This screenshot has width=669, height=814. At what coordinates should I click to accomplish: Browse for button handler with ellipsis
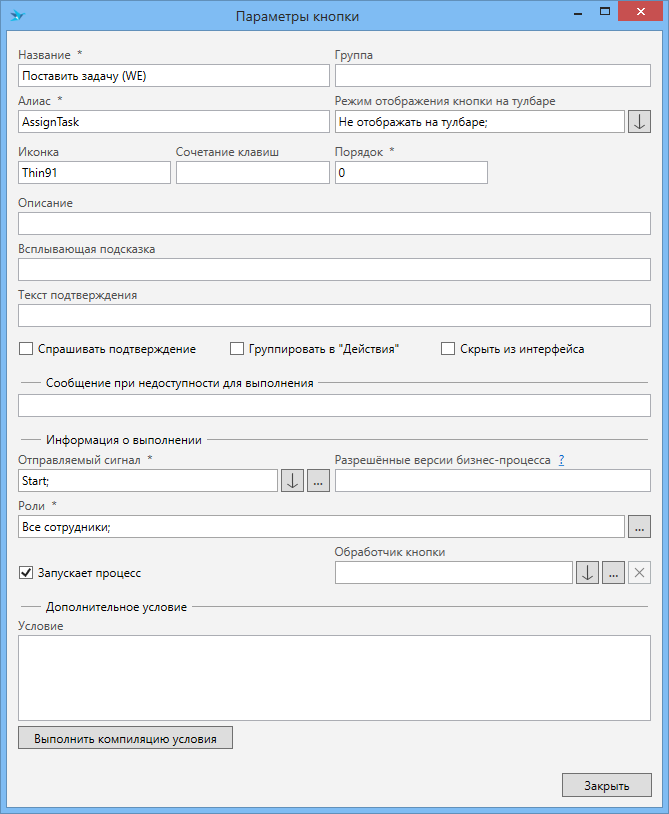(x=614, y=572)
